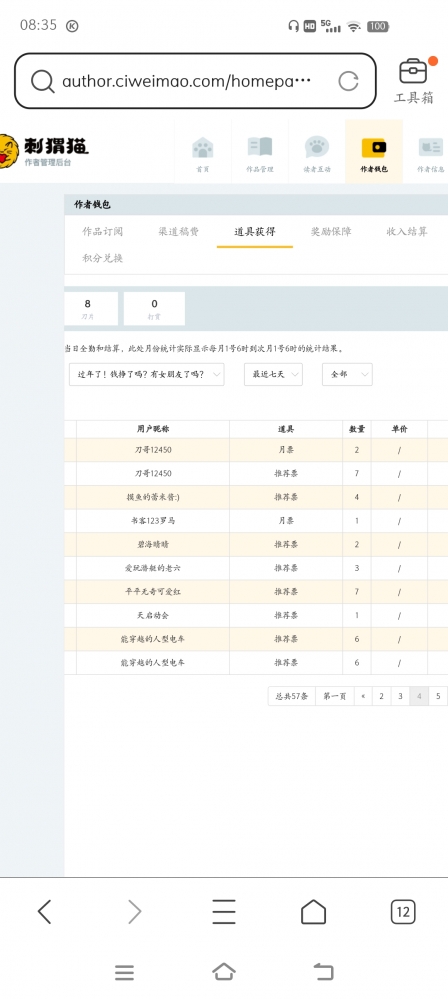Viewport: 448px width, 999px height.
Task: Tap the battery indicator showing 100
Action: click(x=378, y=26)
